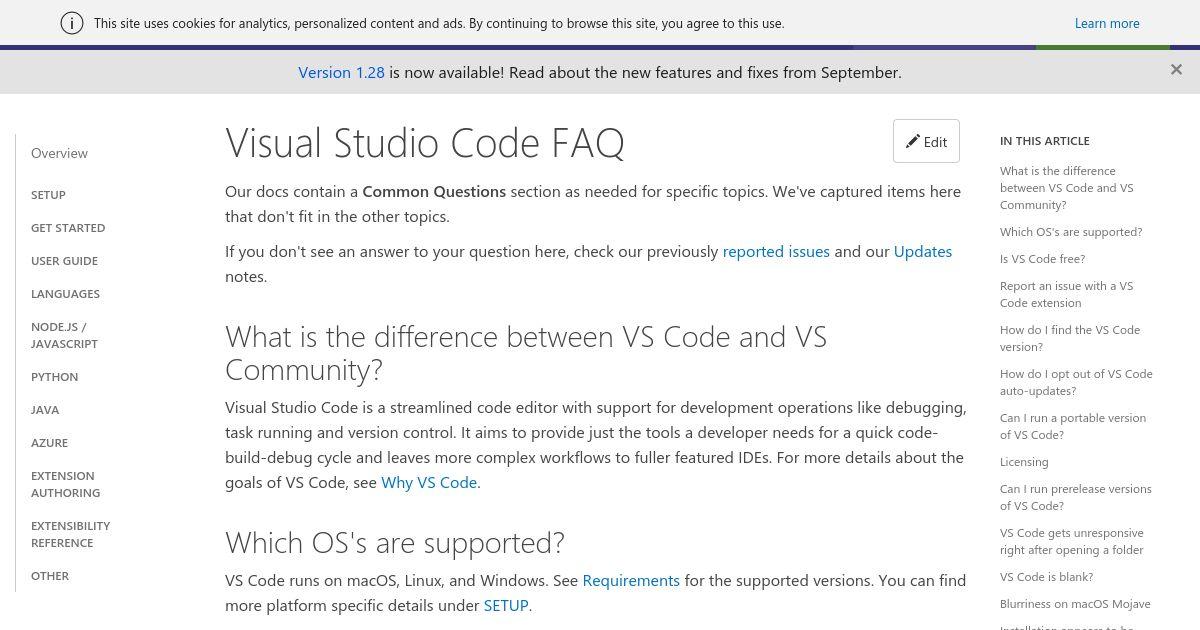Select Overview in the left sidebar
This screenshot has height=630, width=1200.
(x=59, y=153)
